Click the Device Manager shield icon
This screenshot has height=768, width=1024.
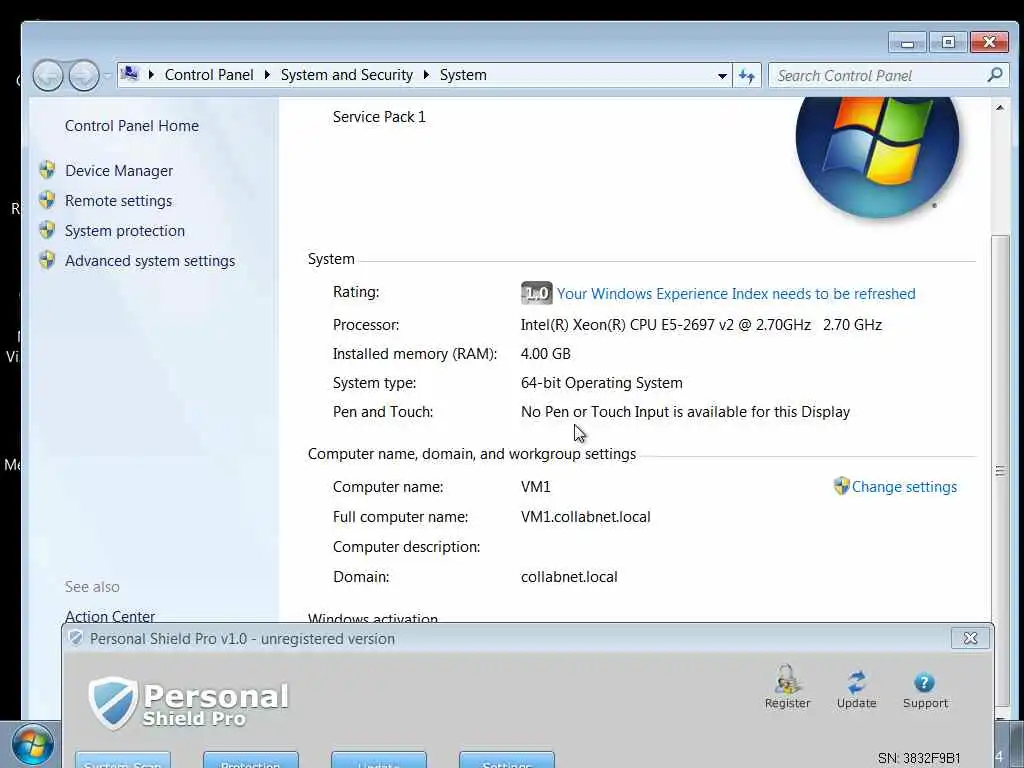[47, 170]
